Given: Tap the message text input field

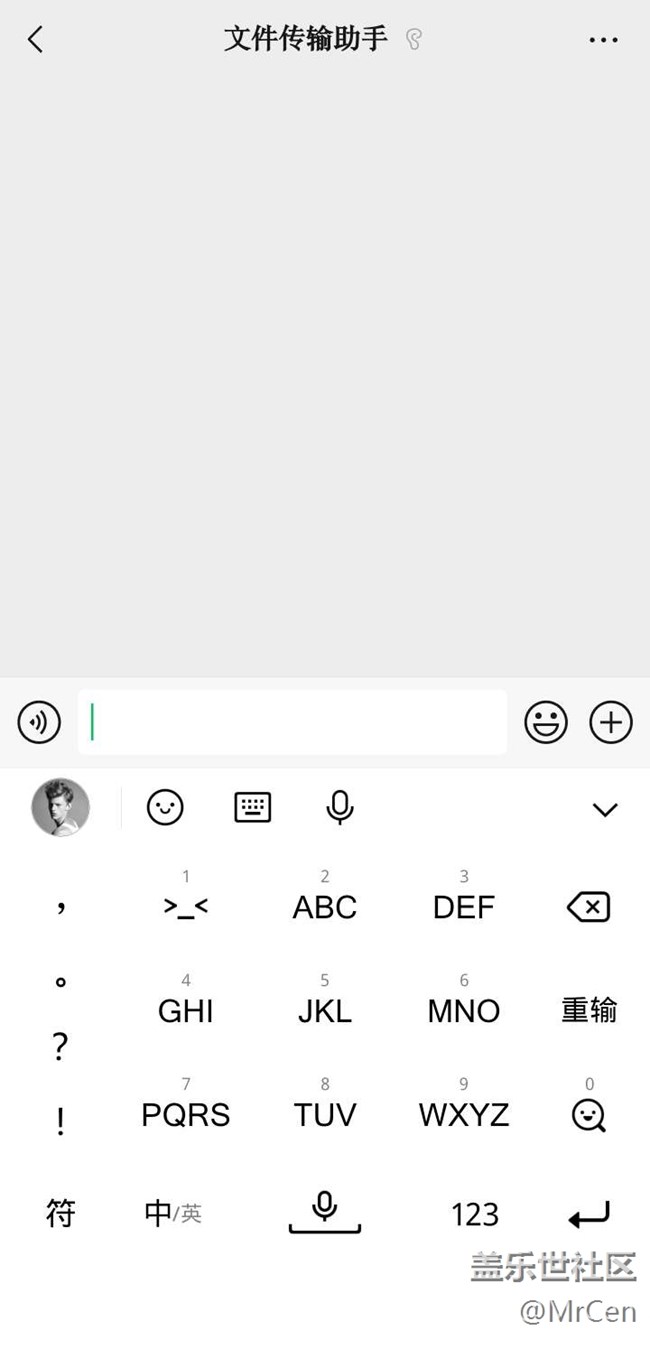Looking at the screenshot, I should 292,721.
